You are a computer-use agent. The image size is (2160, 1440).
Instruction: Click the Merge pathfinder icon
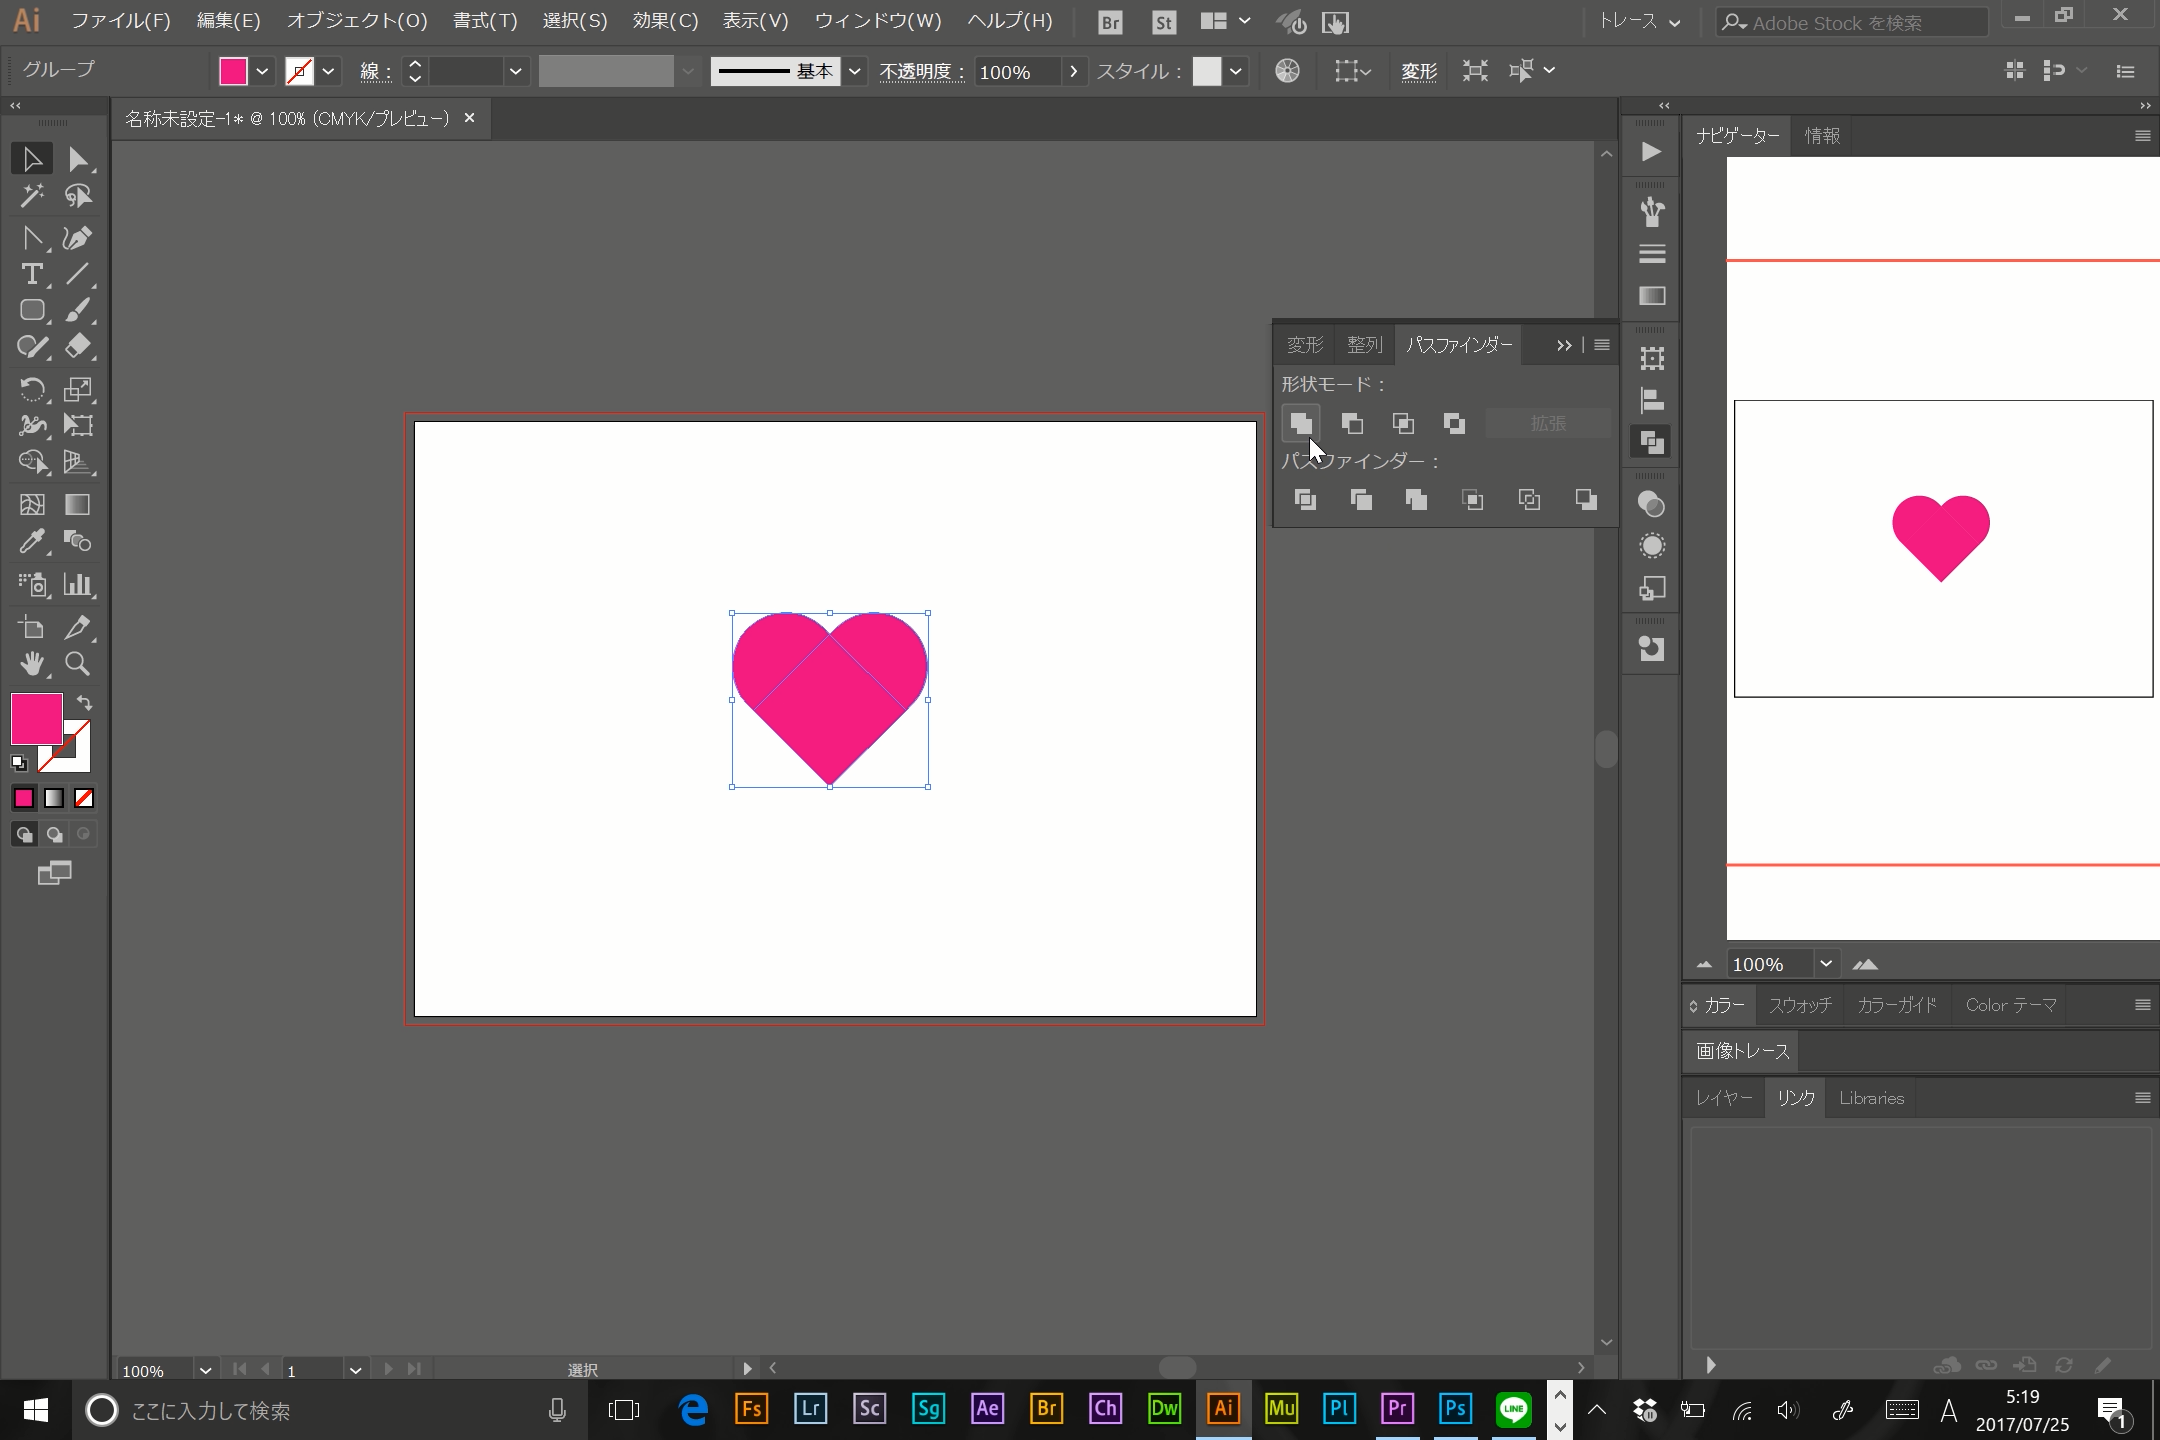(x=1416, y=500)
